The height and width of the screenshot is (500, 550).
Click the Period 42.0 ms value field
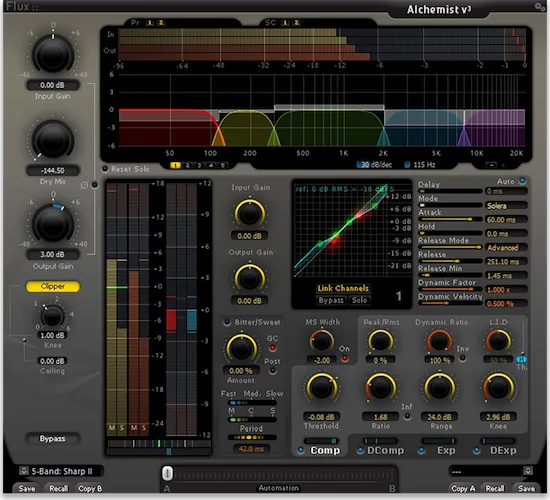pos(251,448)
